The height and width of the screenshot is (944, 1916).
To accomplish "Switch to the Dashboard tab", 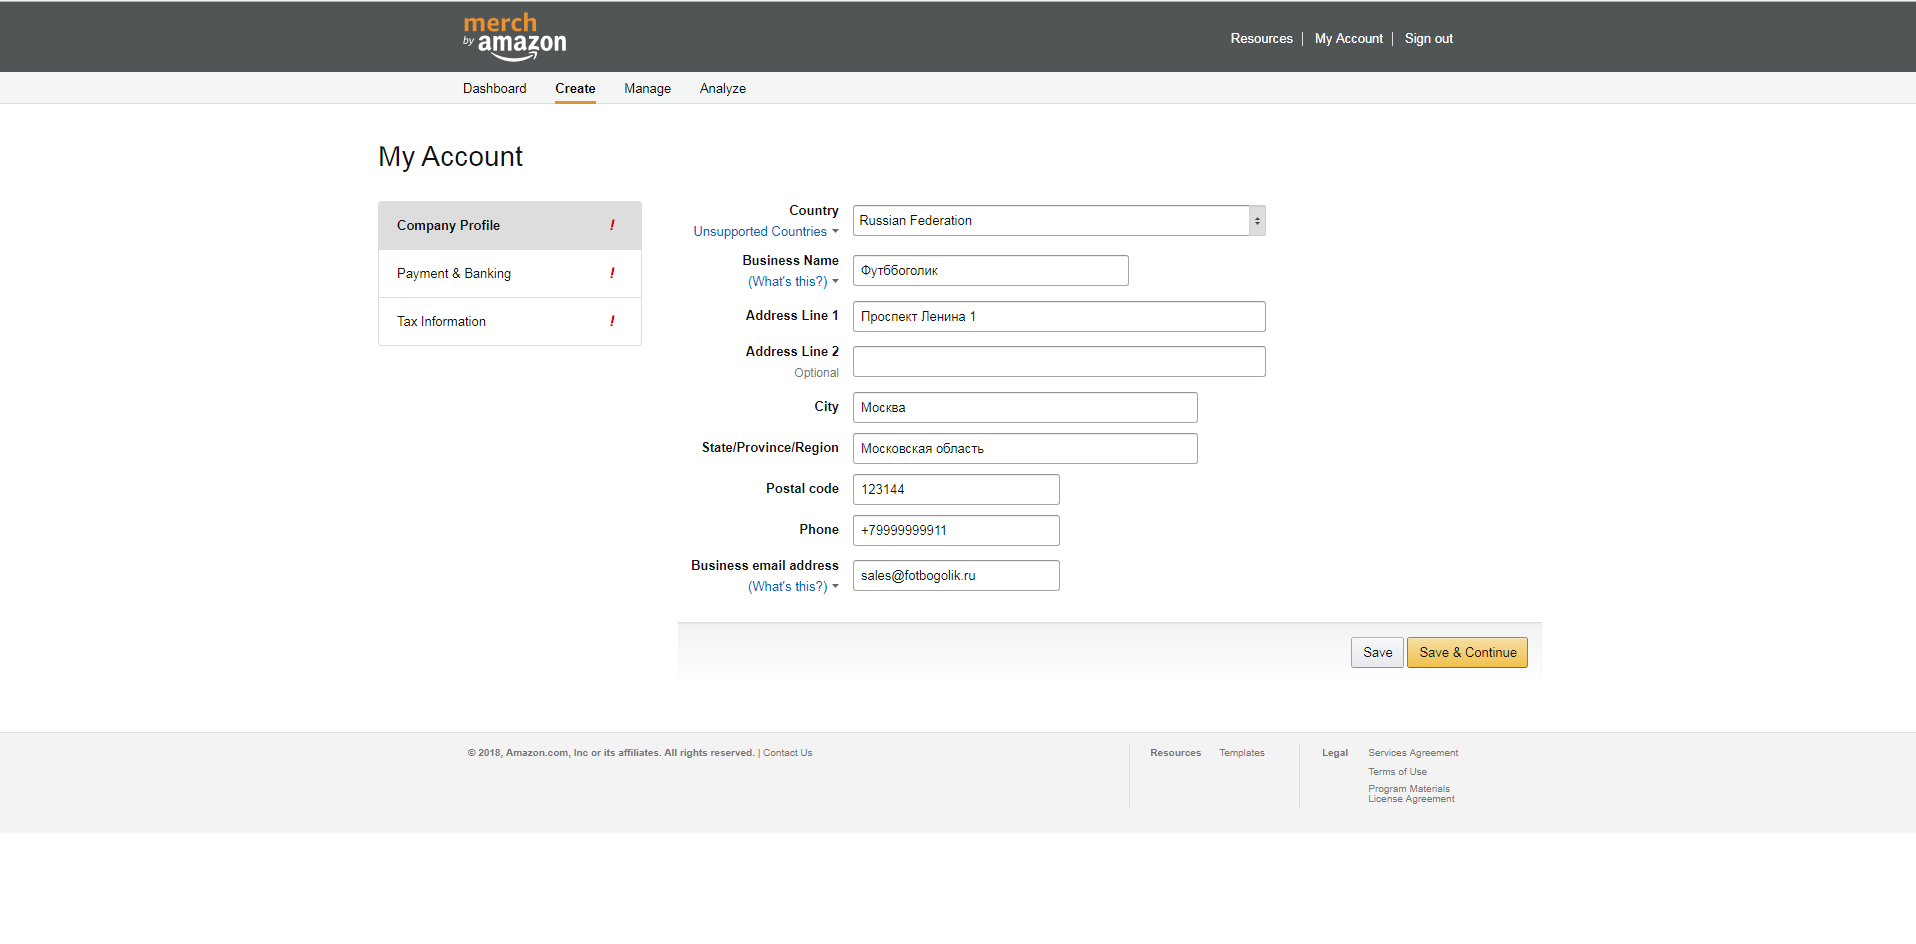I will 494,88.
